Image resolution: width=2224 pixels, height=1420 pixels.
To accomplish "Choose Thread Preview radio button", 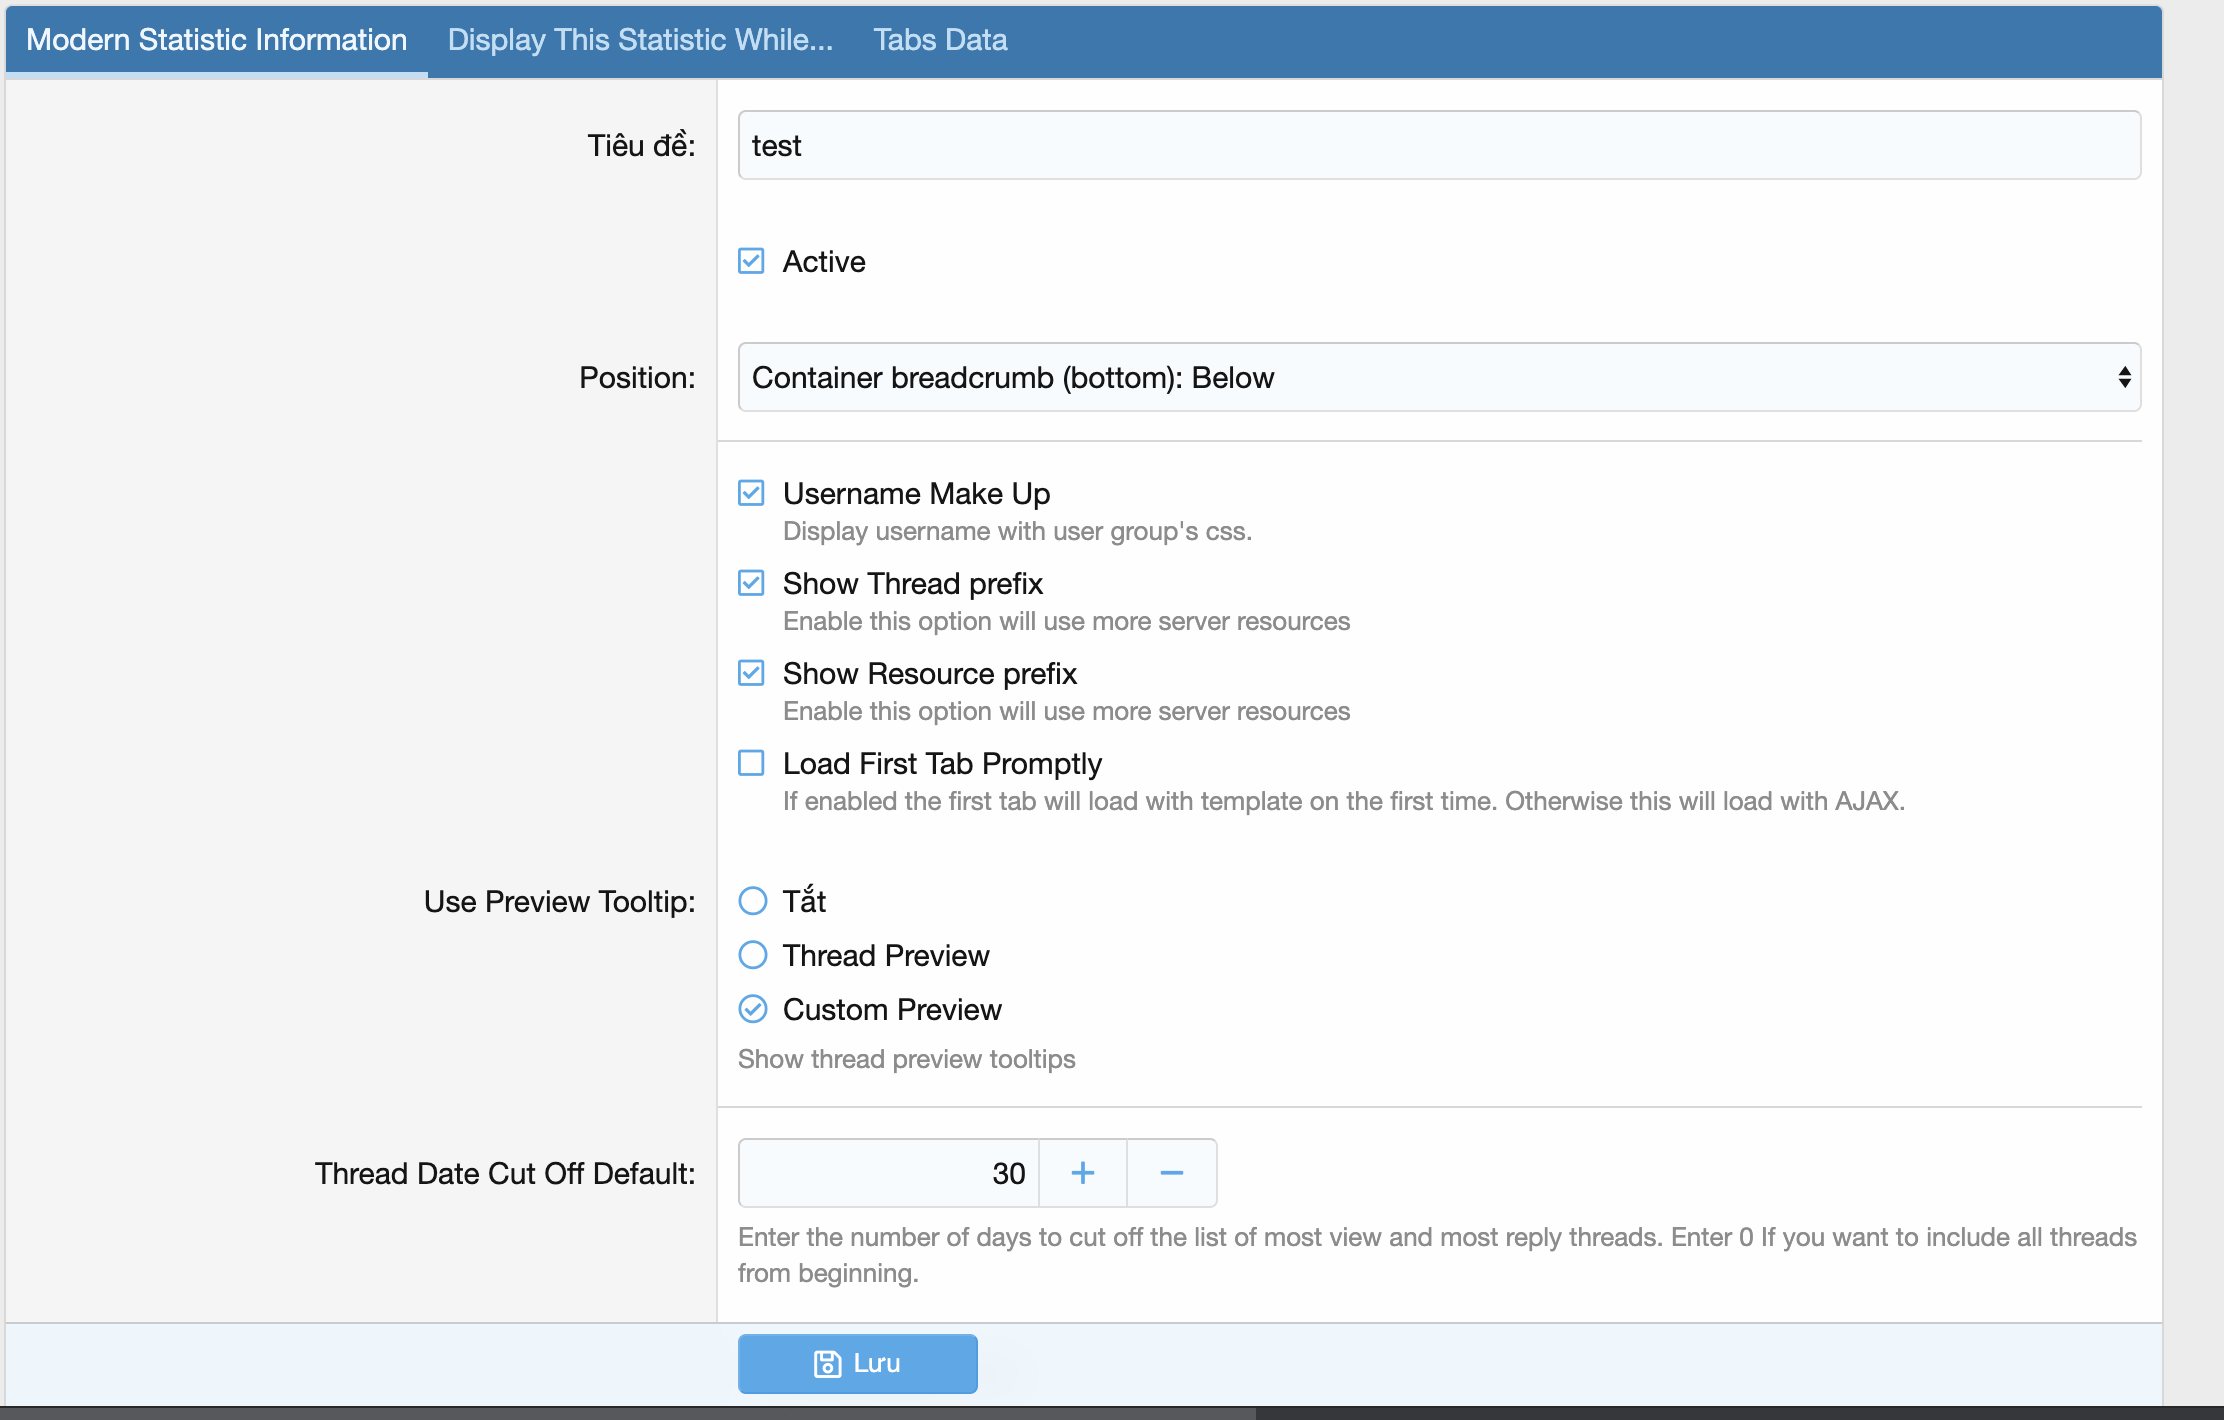I will click(752, 955).
